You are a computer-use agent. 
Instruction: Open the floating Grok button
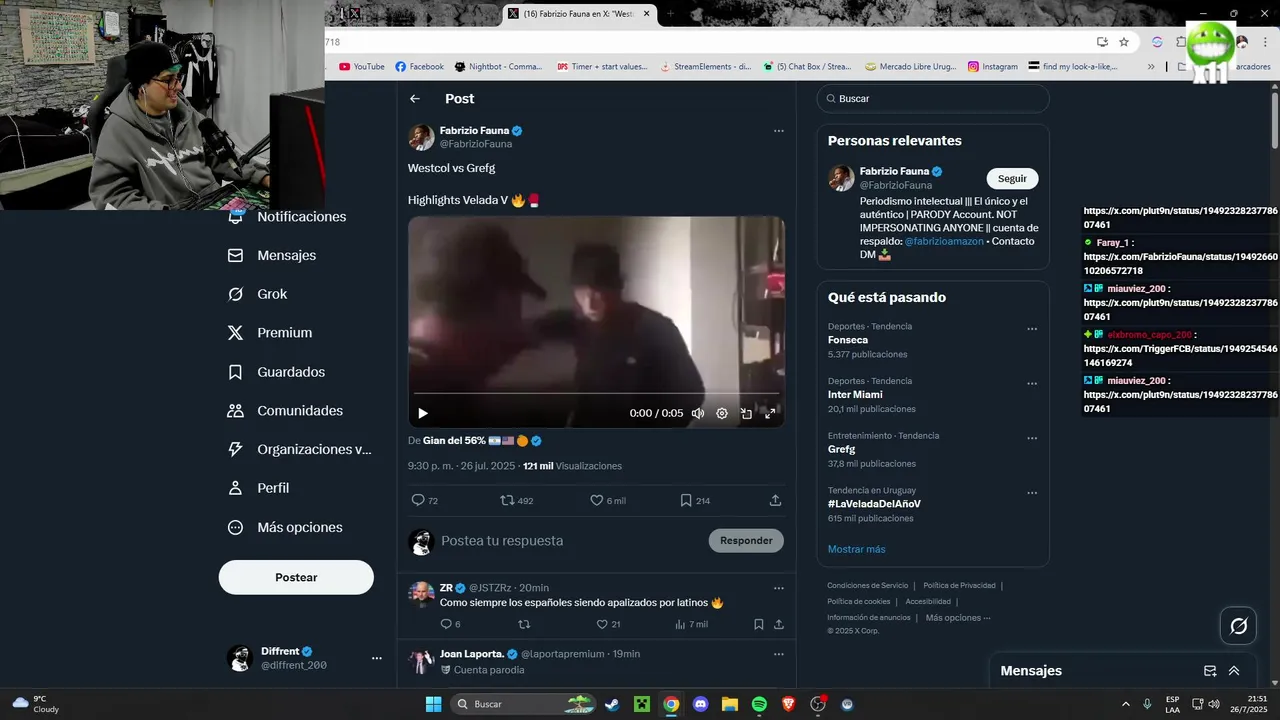1238,626
